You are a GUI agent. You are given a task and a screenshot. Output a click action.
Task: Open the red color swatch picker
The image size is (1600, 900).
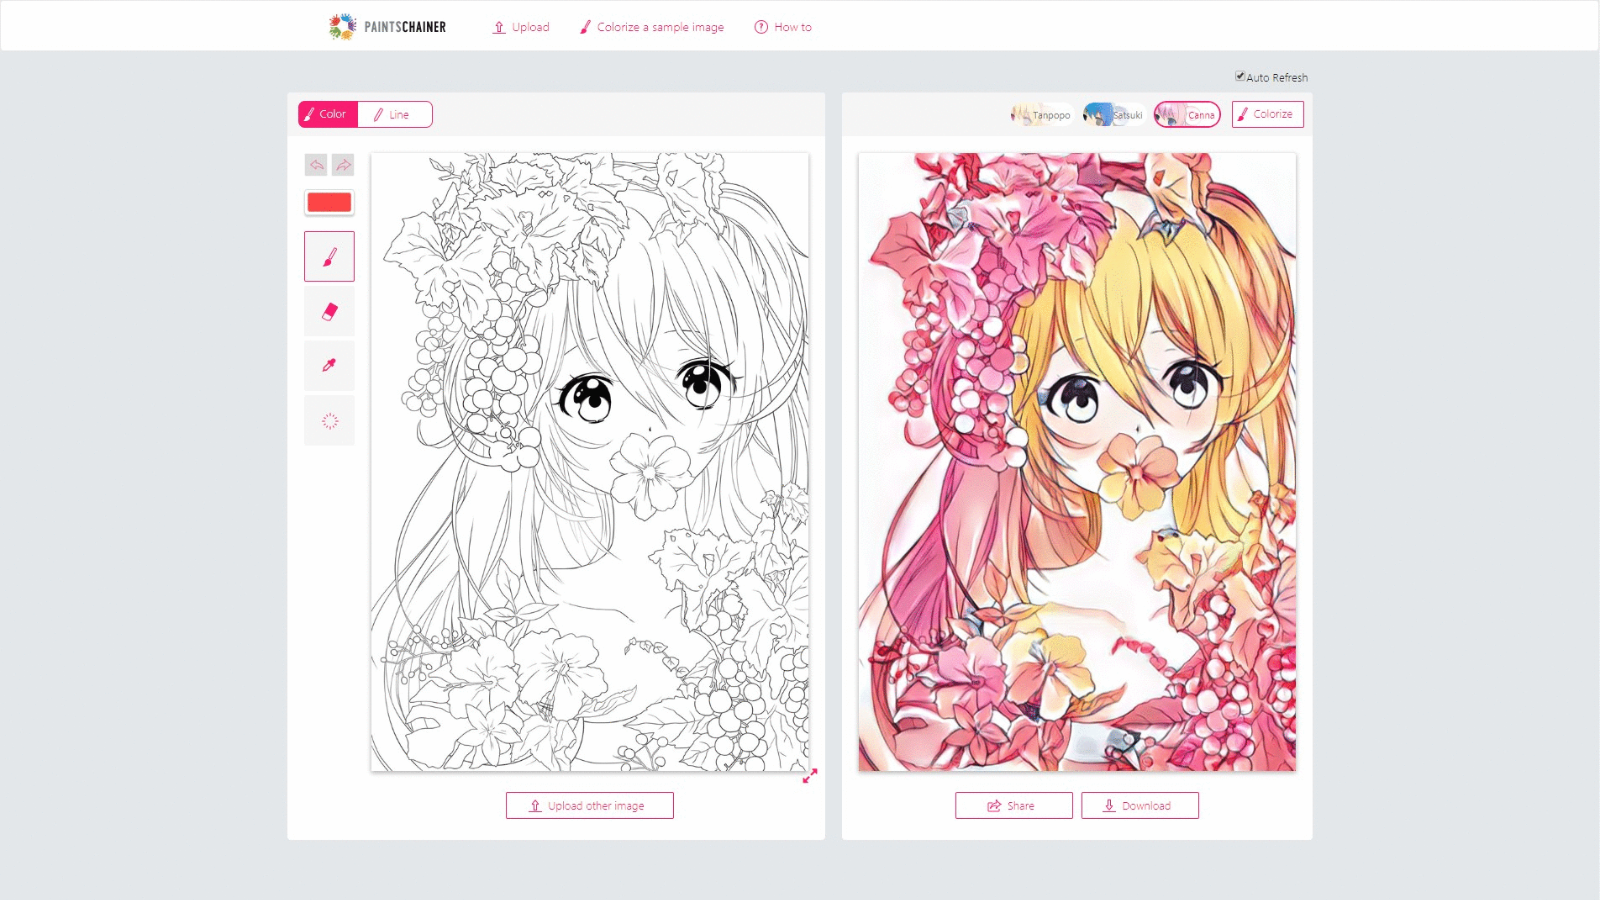(329, 203)
